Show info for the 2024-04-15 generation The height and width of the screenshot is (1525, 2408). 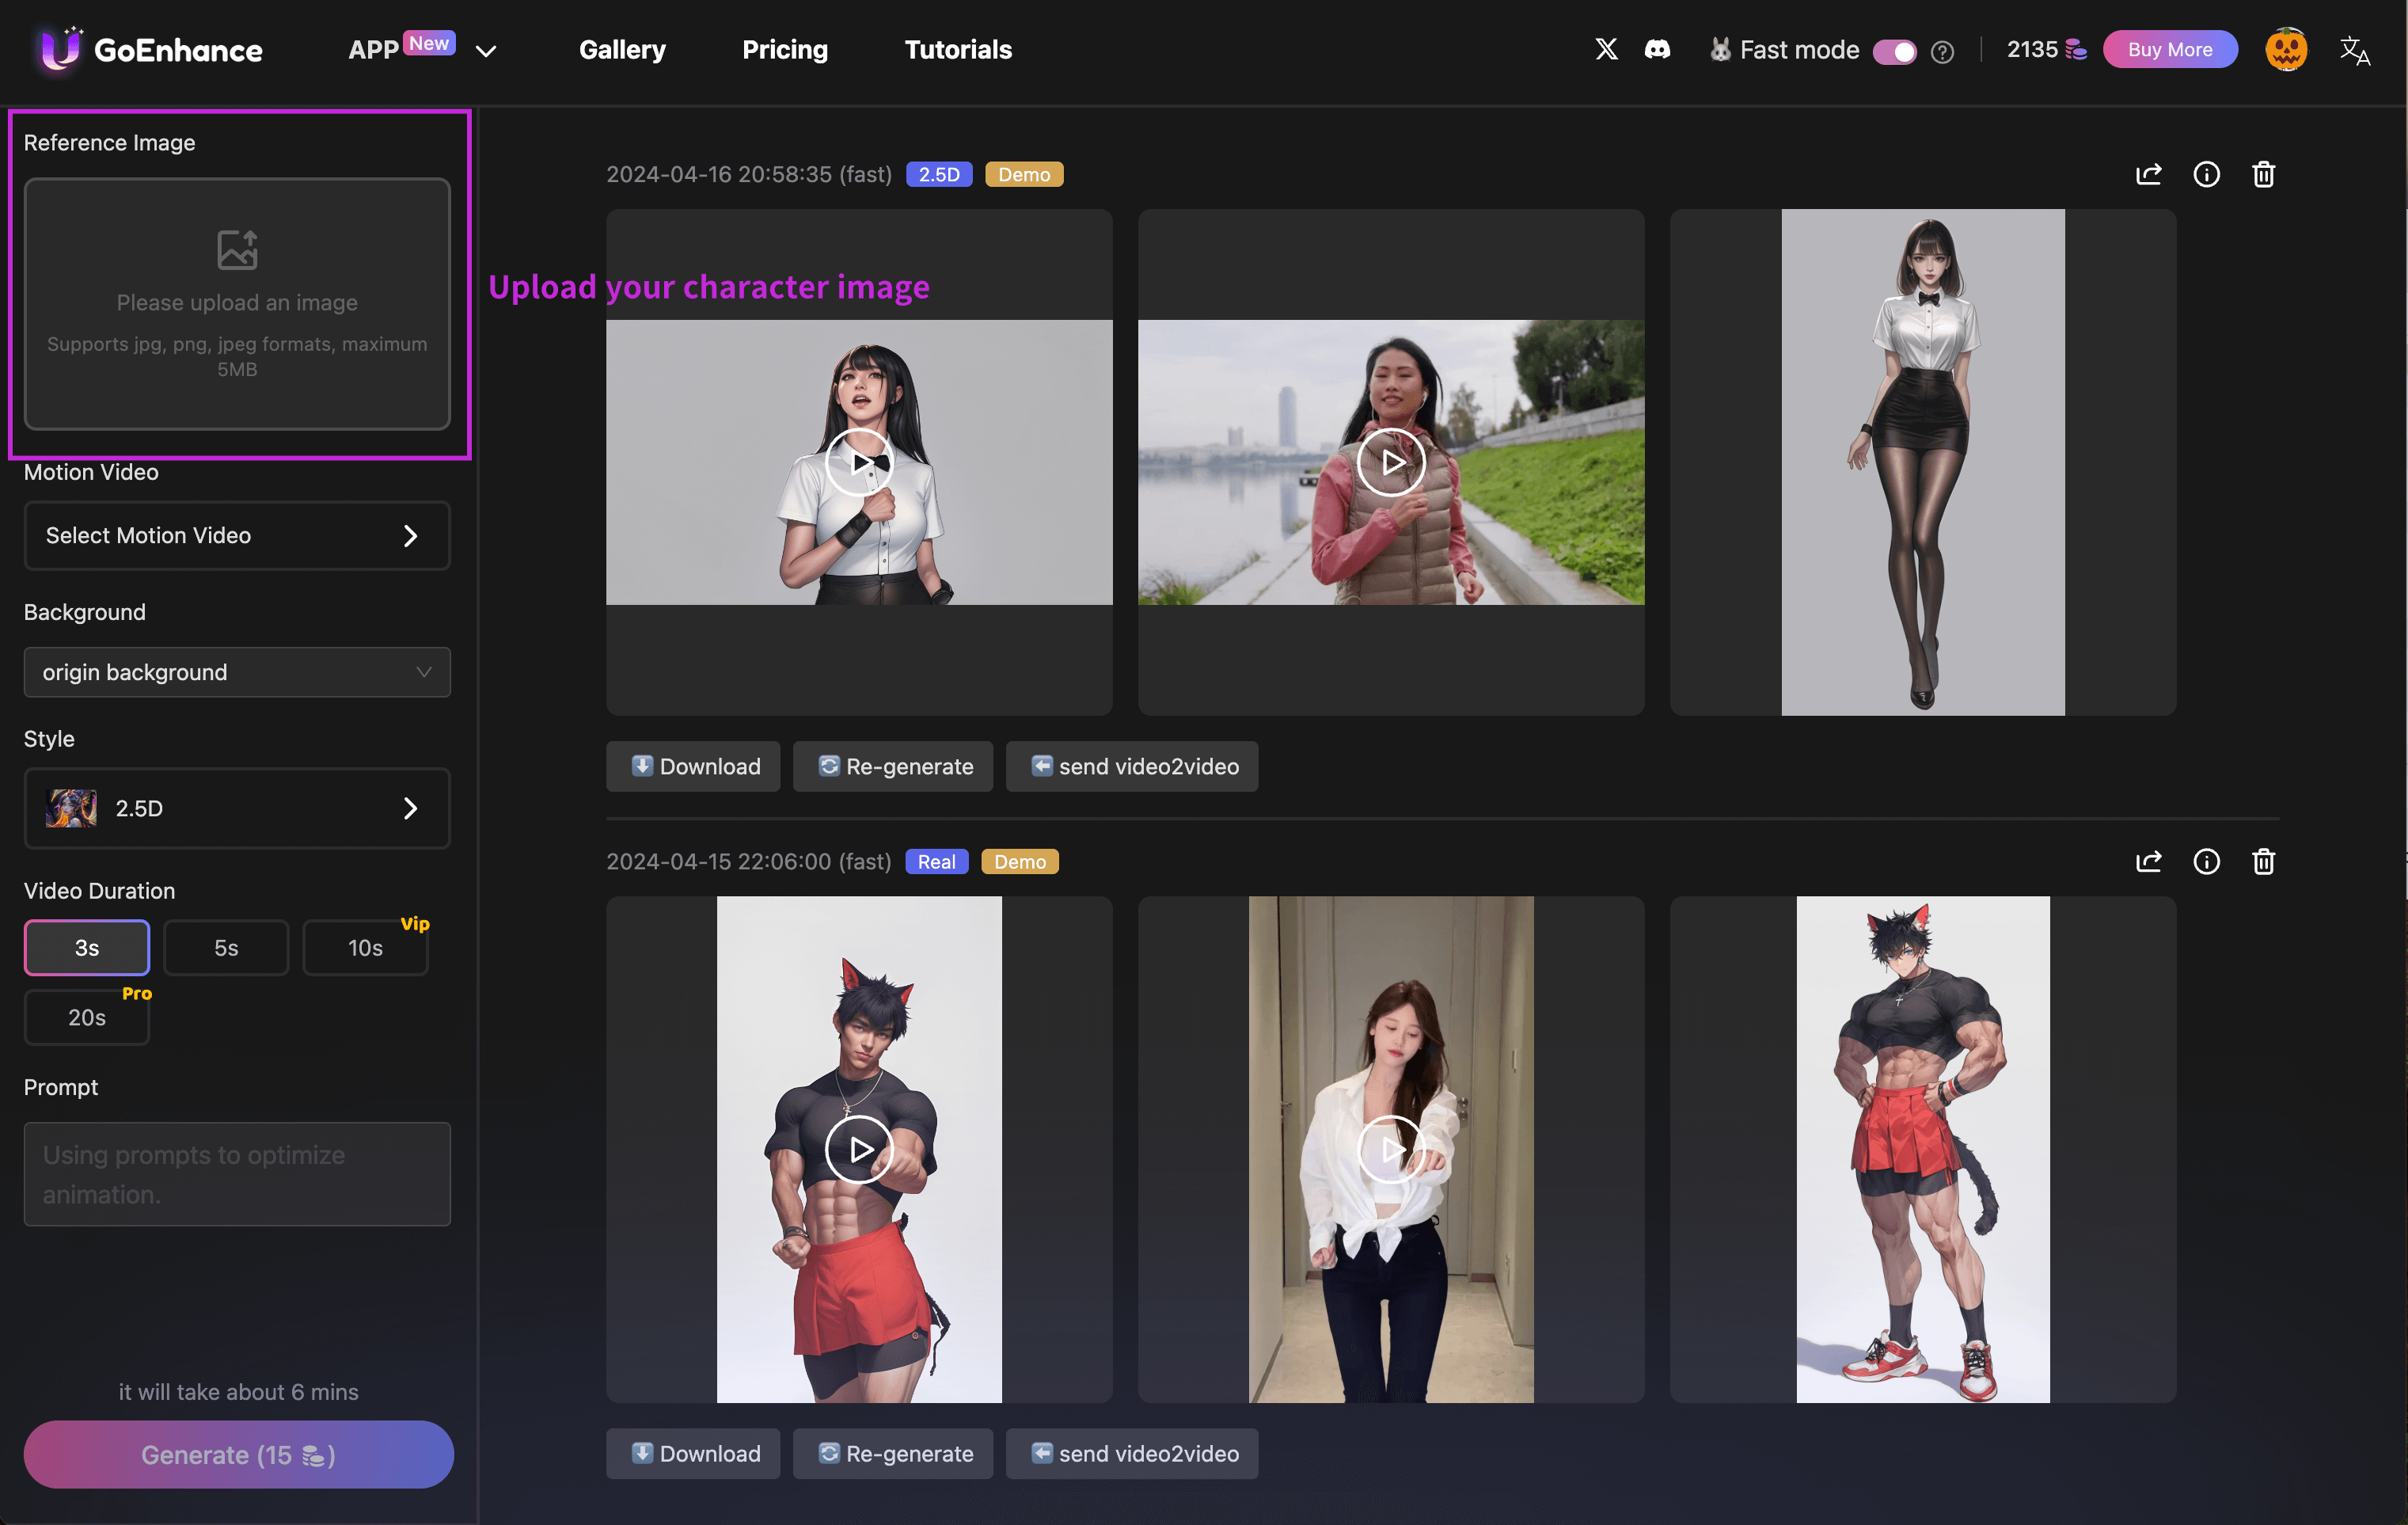click(x=2206, y=861)
